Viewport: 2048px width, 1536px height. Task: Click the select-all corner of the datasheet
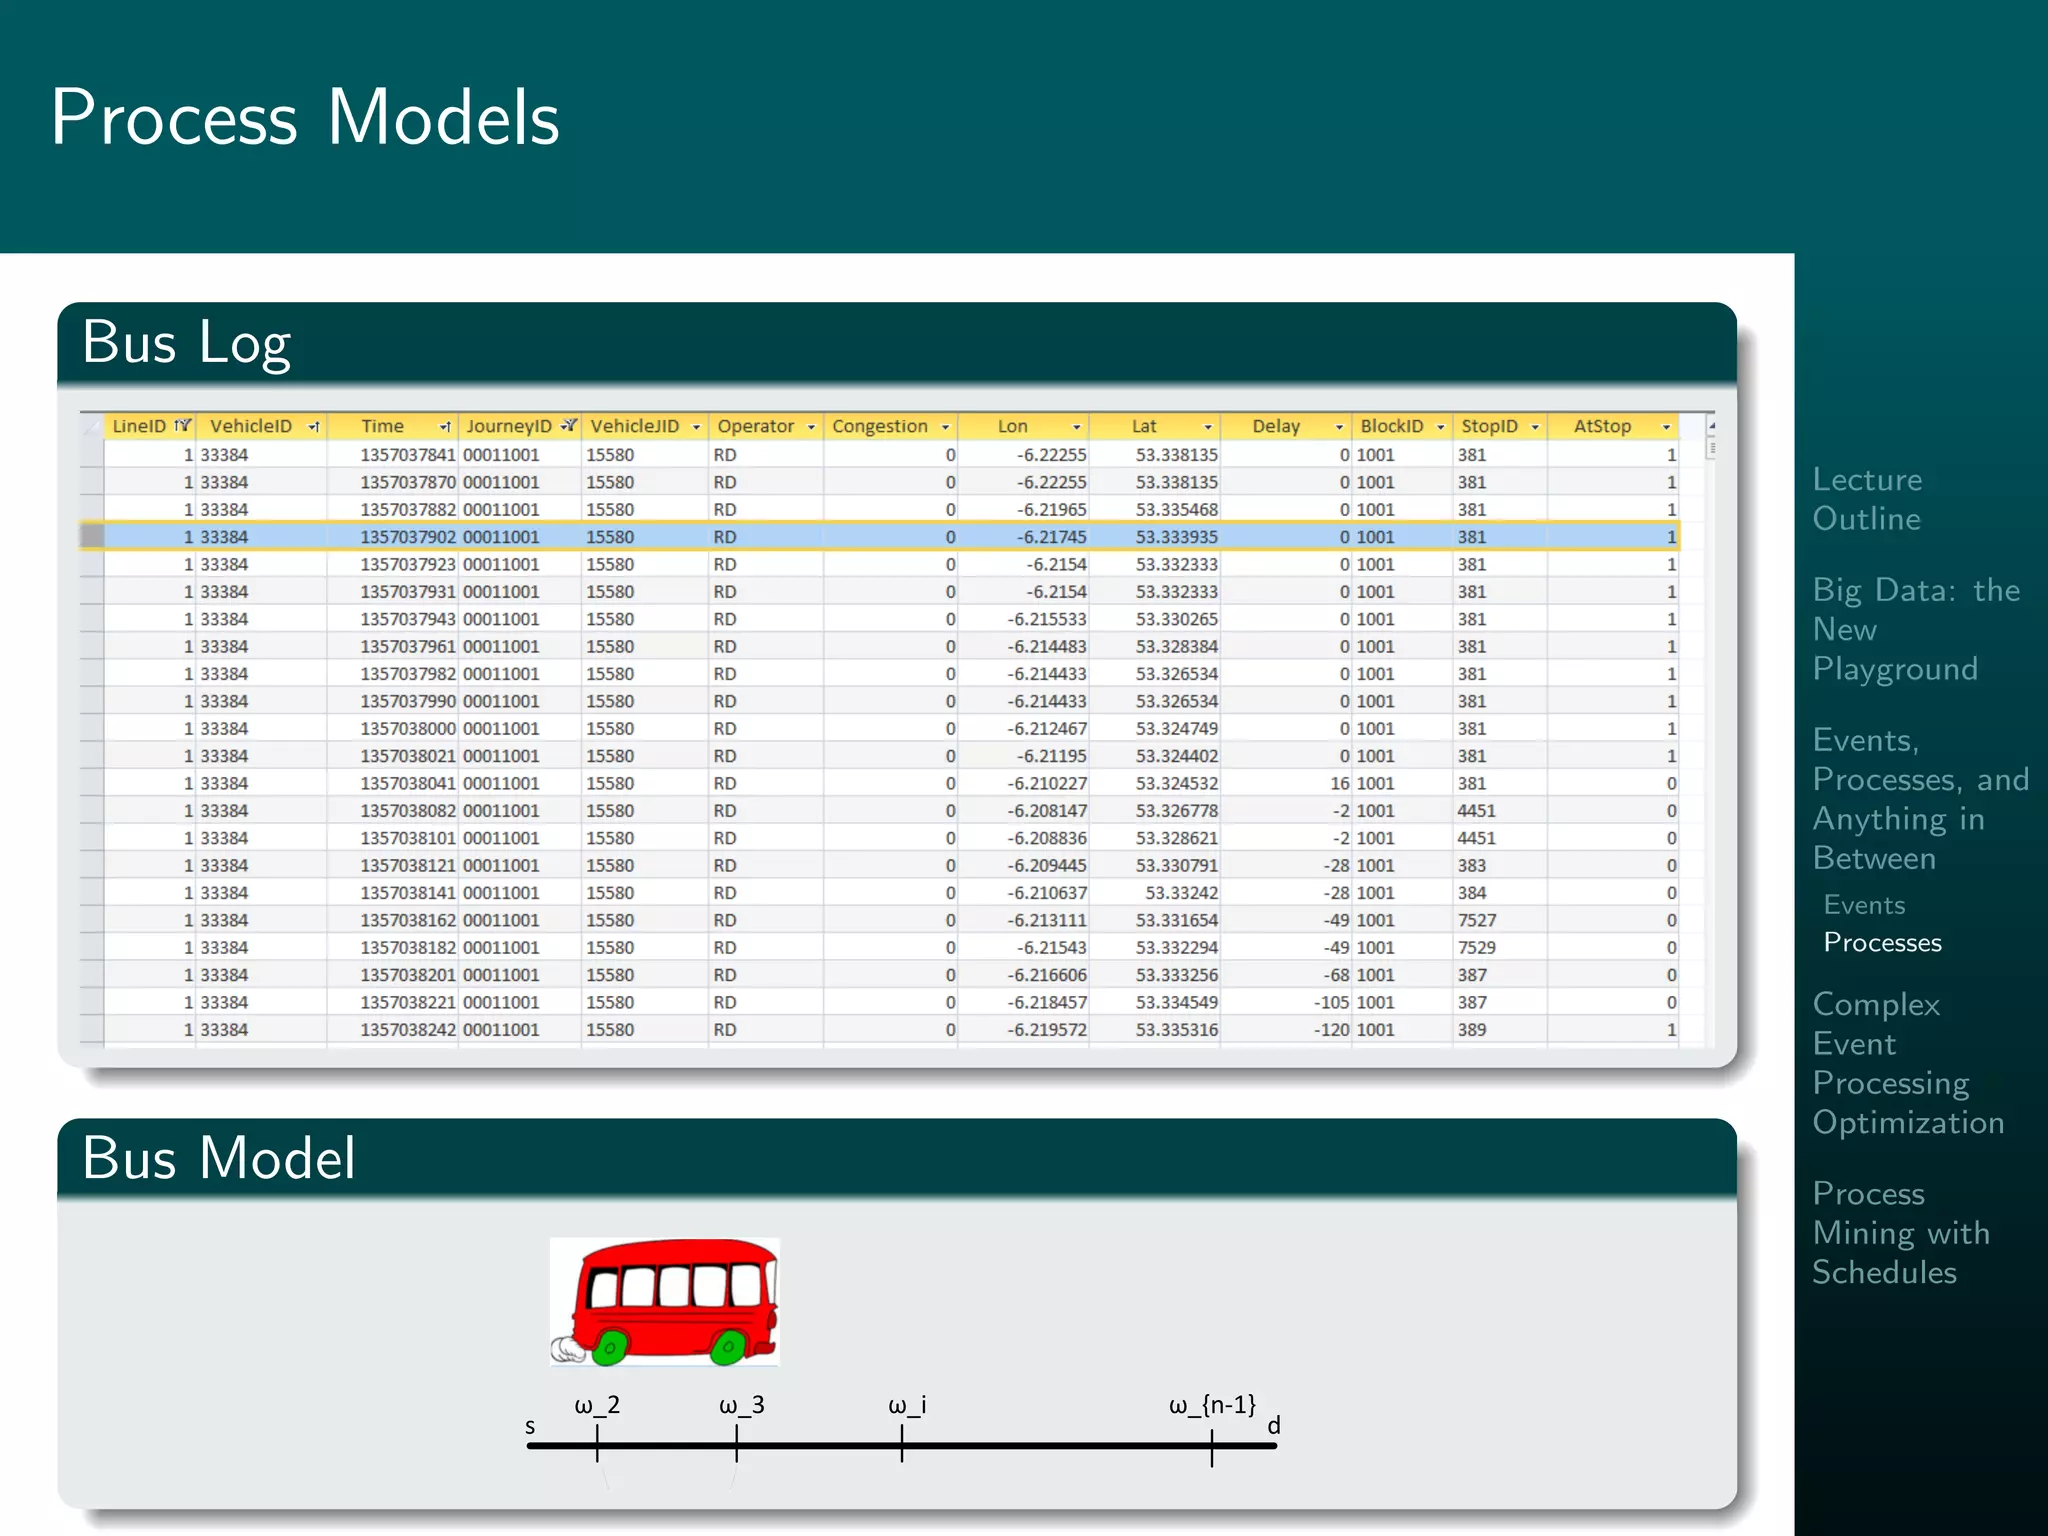coord(92,426)
